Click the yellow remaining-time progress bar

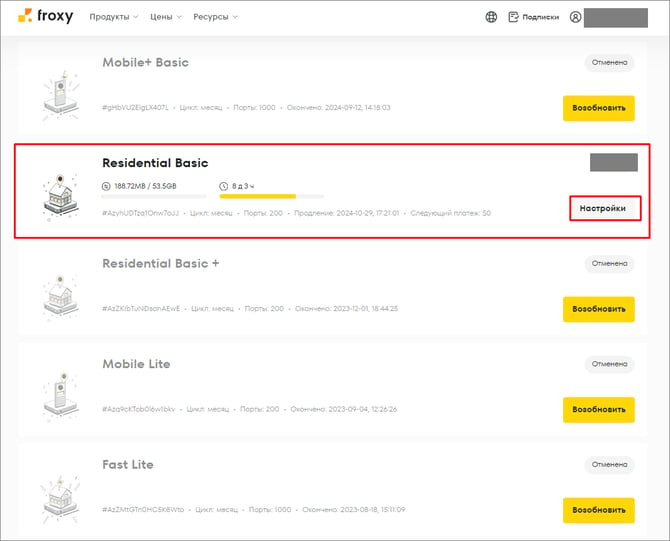click(x=272, y=197)
